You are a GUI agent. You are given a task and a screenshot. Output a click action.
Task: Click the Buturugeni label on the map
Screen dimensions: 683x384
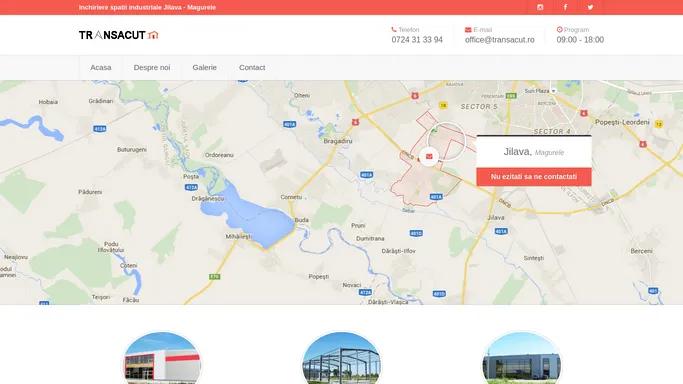pos(132,149)
